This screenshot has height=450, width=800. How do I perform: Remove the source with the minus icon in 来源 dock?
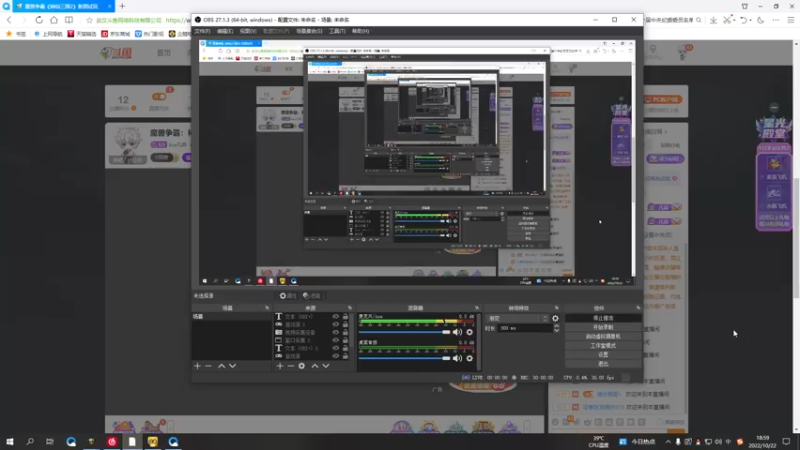[x=290, y=366]
